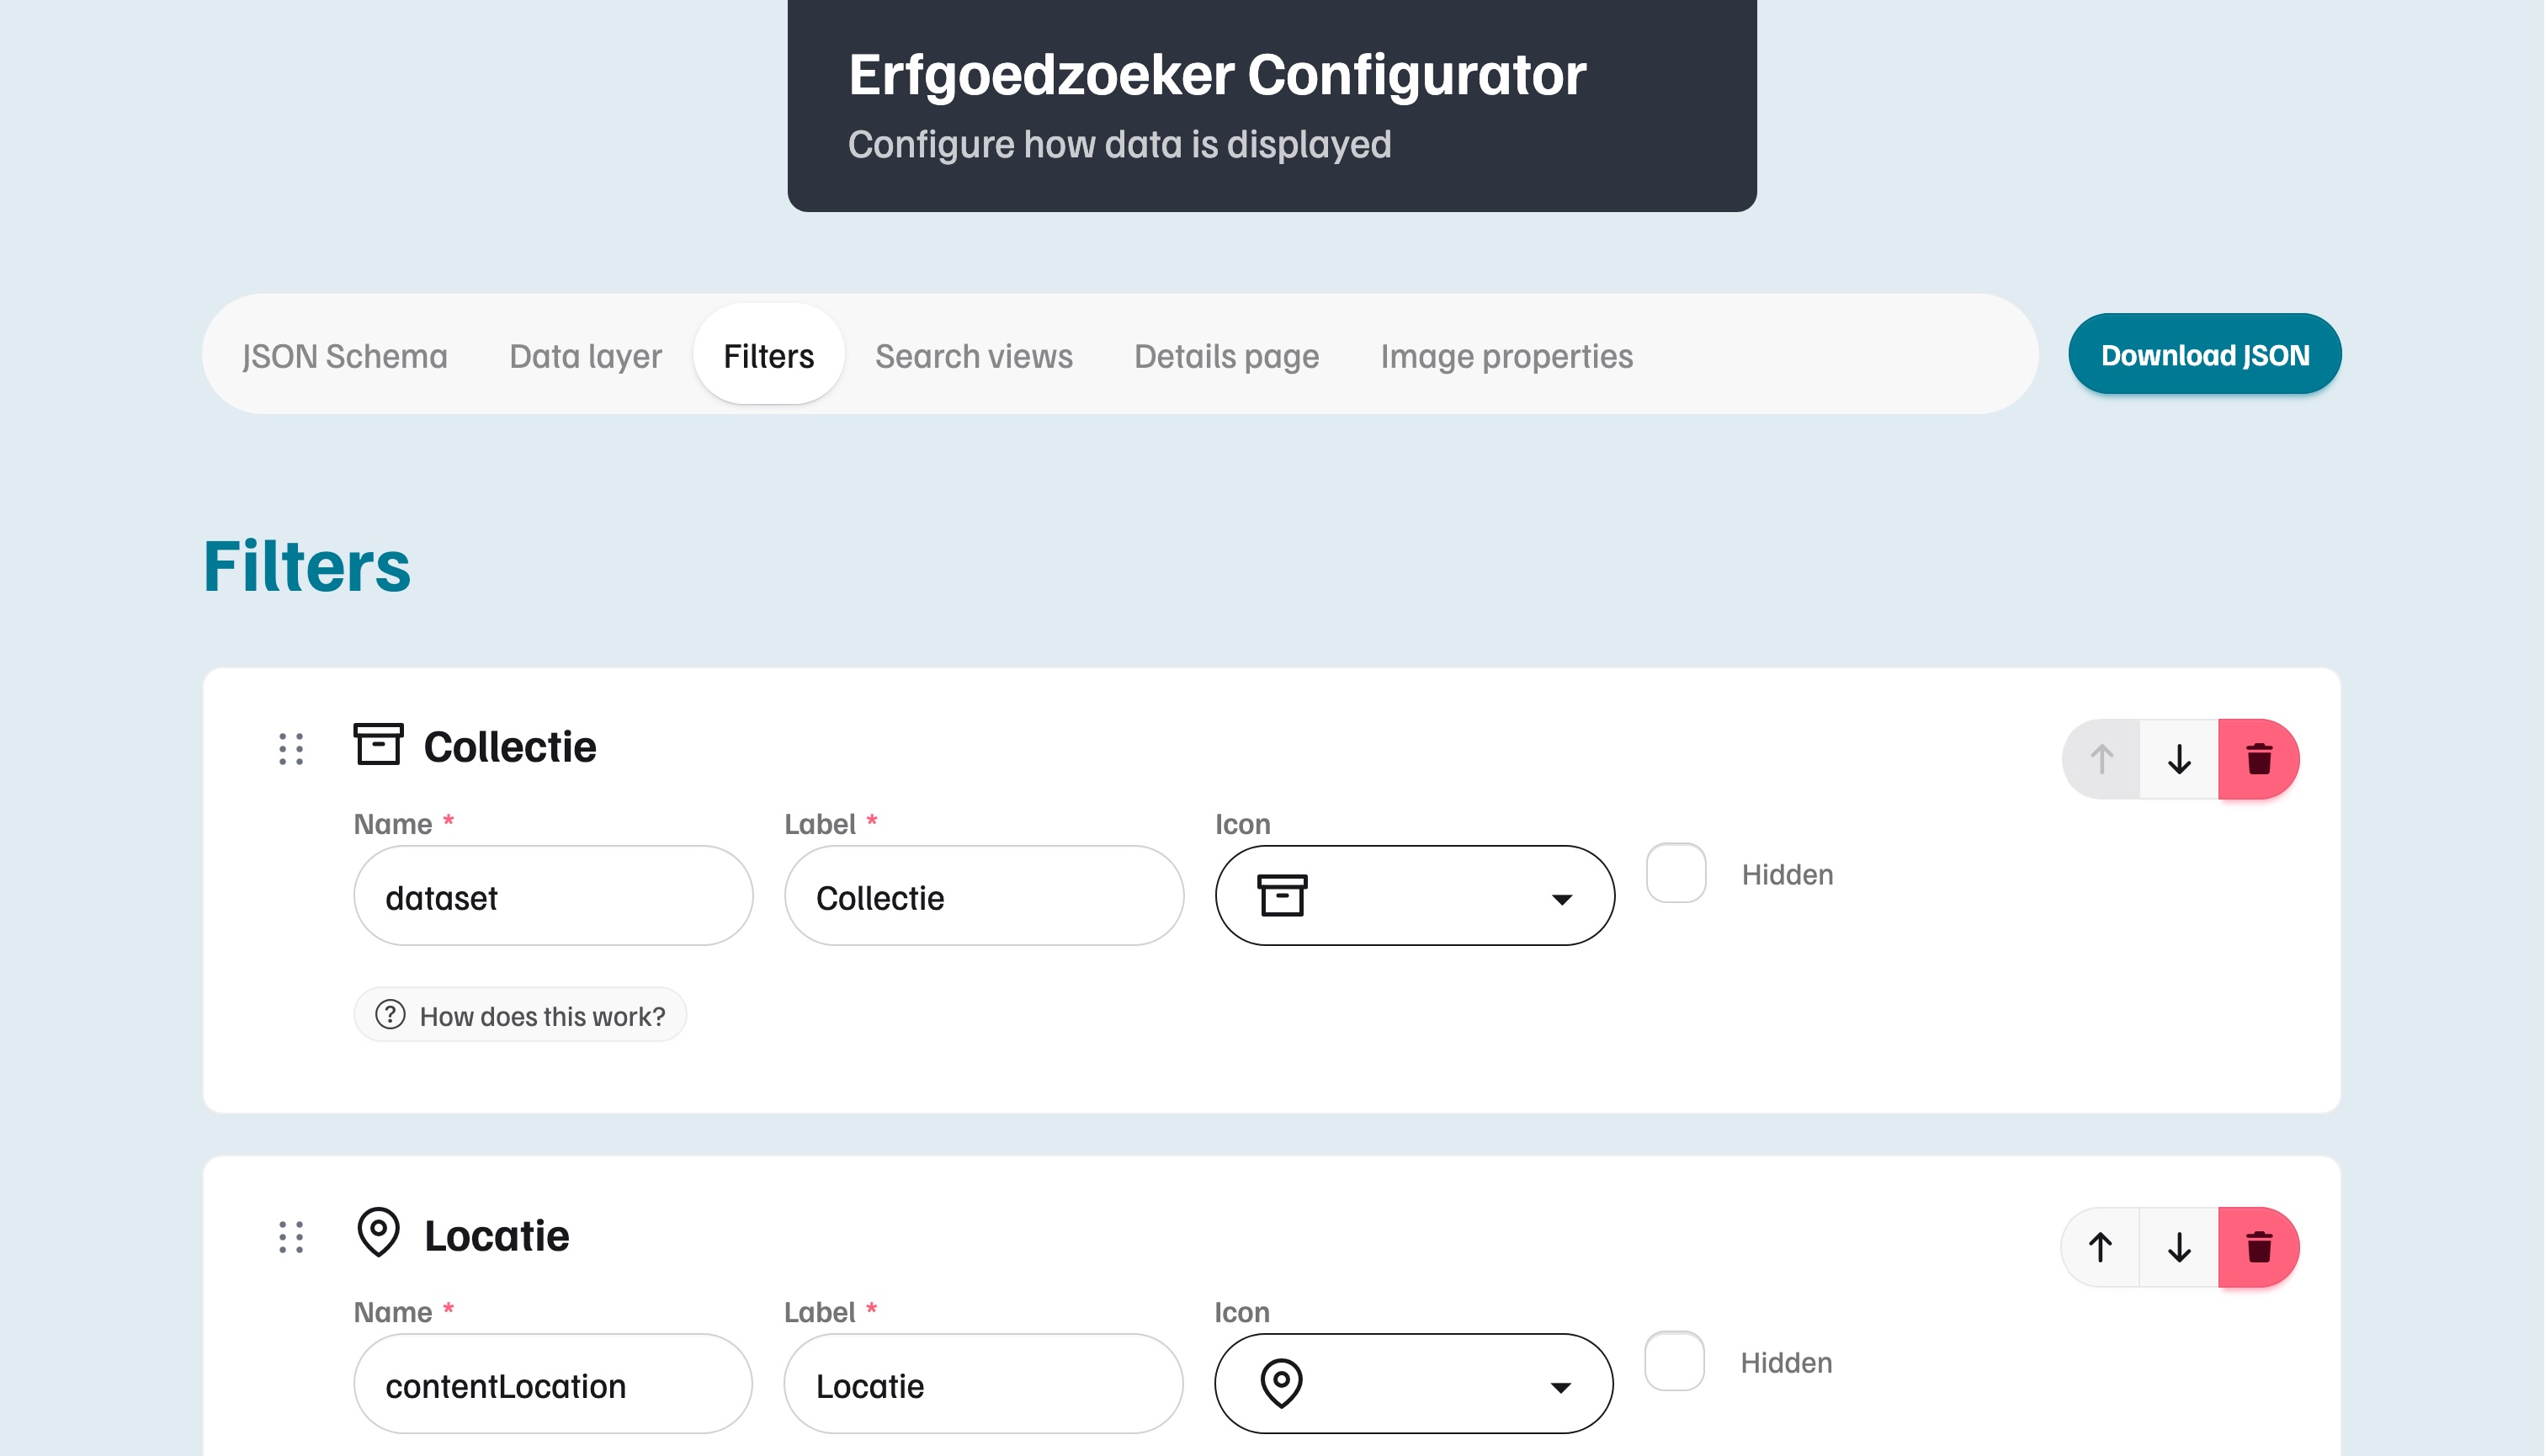Click the archive box icon beside Collectie heading
2545x1456 pixels.
[x=378, y=744]
